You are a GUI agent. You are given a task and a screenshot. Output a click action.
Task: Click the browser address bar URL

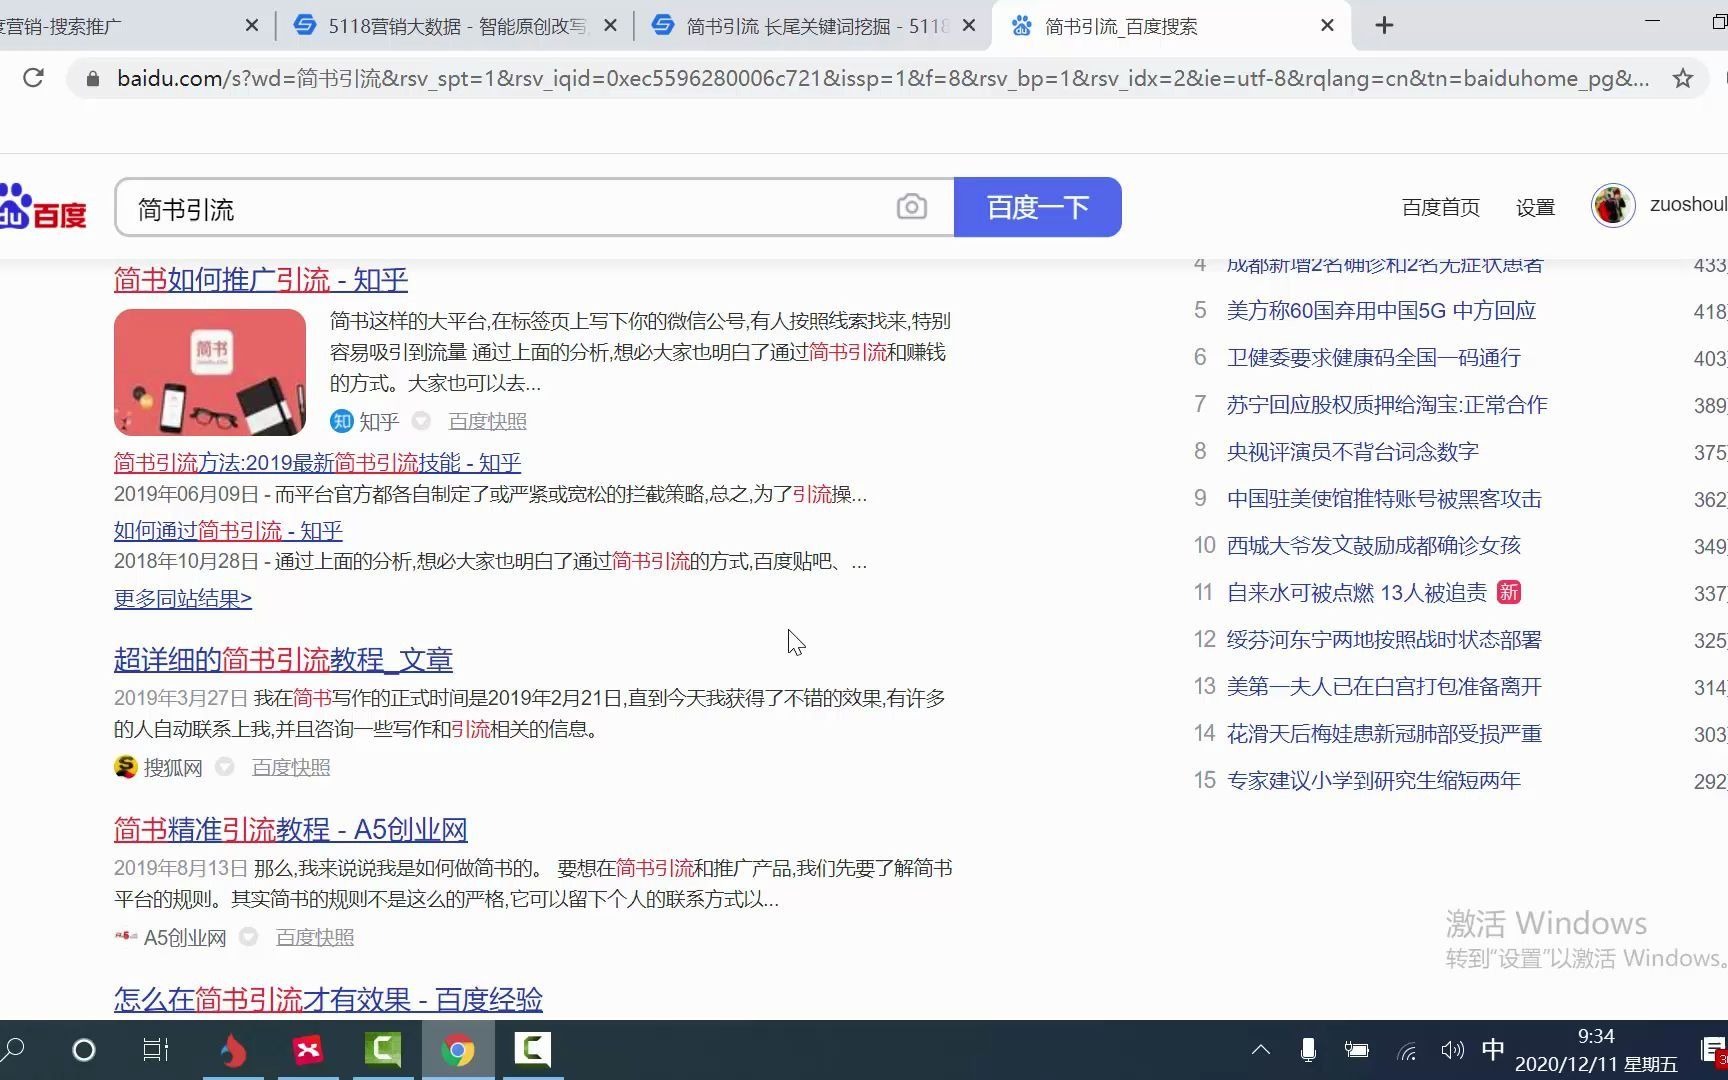point(882,78)
